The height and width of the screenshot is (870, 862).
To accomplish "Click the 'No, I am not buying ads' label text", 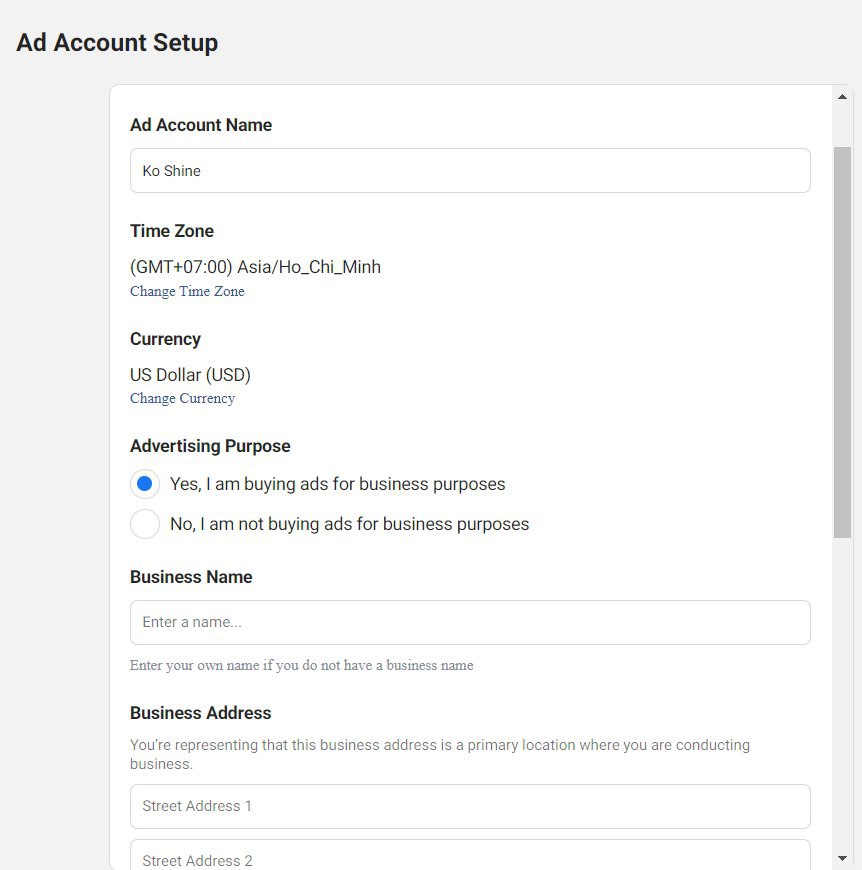I will pos(349,524).
